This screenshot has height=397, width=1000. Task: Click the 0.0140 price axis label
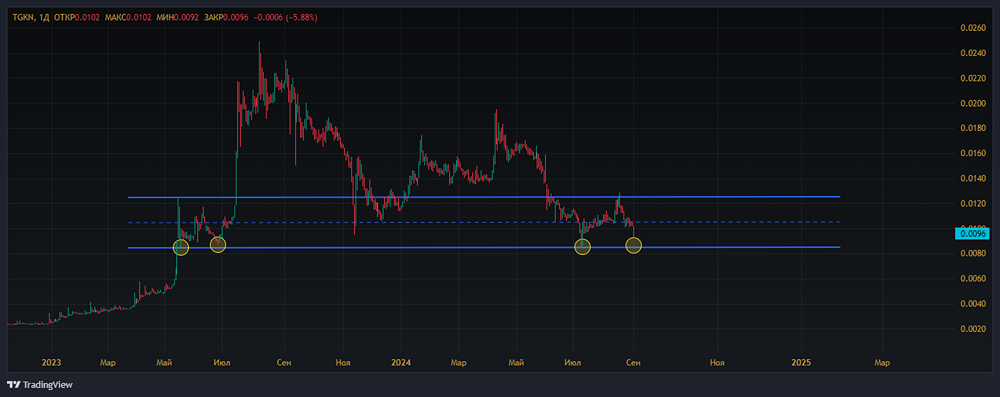click(973, 179)
